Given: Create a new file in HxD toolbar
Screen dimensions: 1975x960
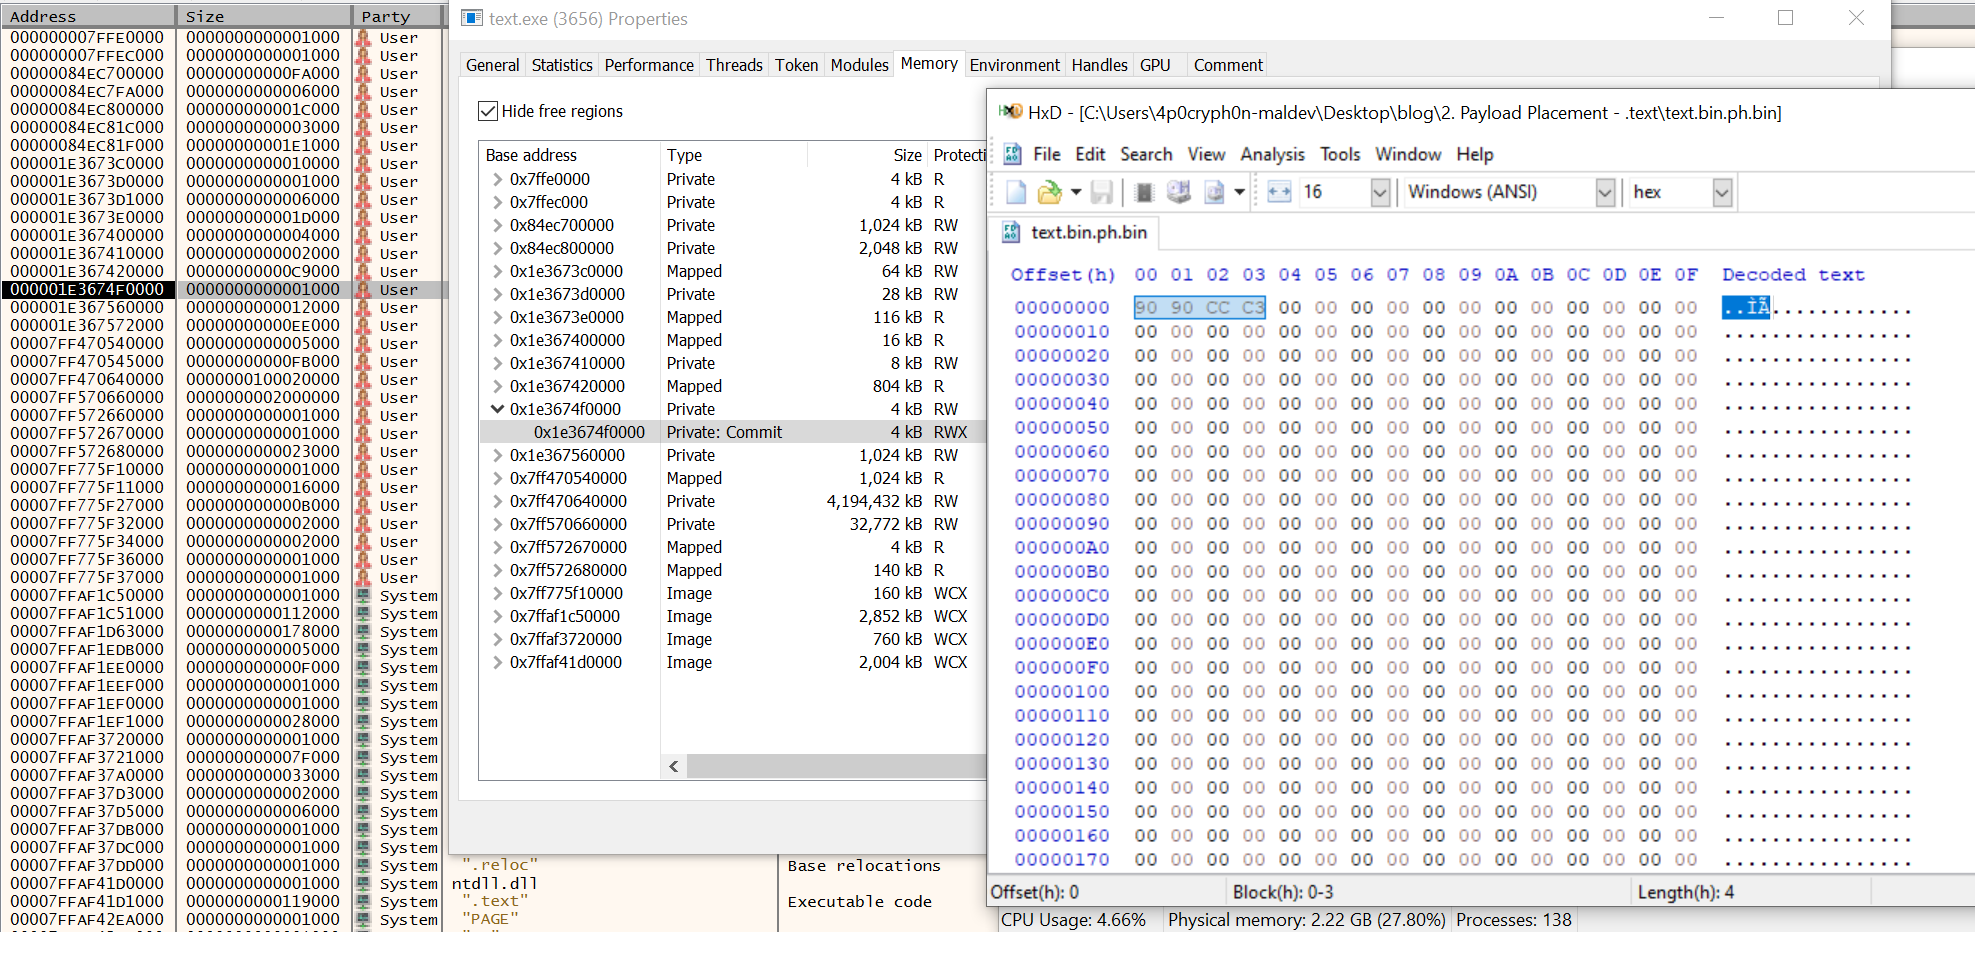Looking at the screenshot, I should click(1016, 192).
